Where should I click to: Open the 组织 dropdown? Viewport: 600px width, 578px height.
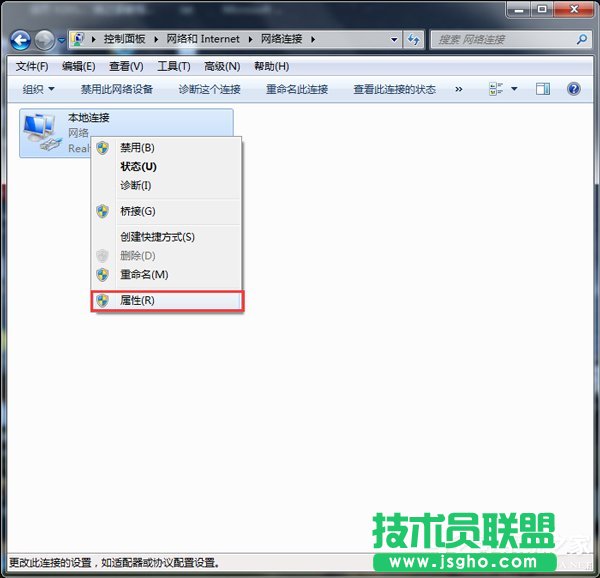pos(38,90)
